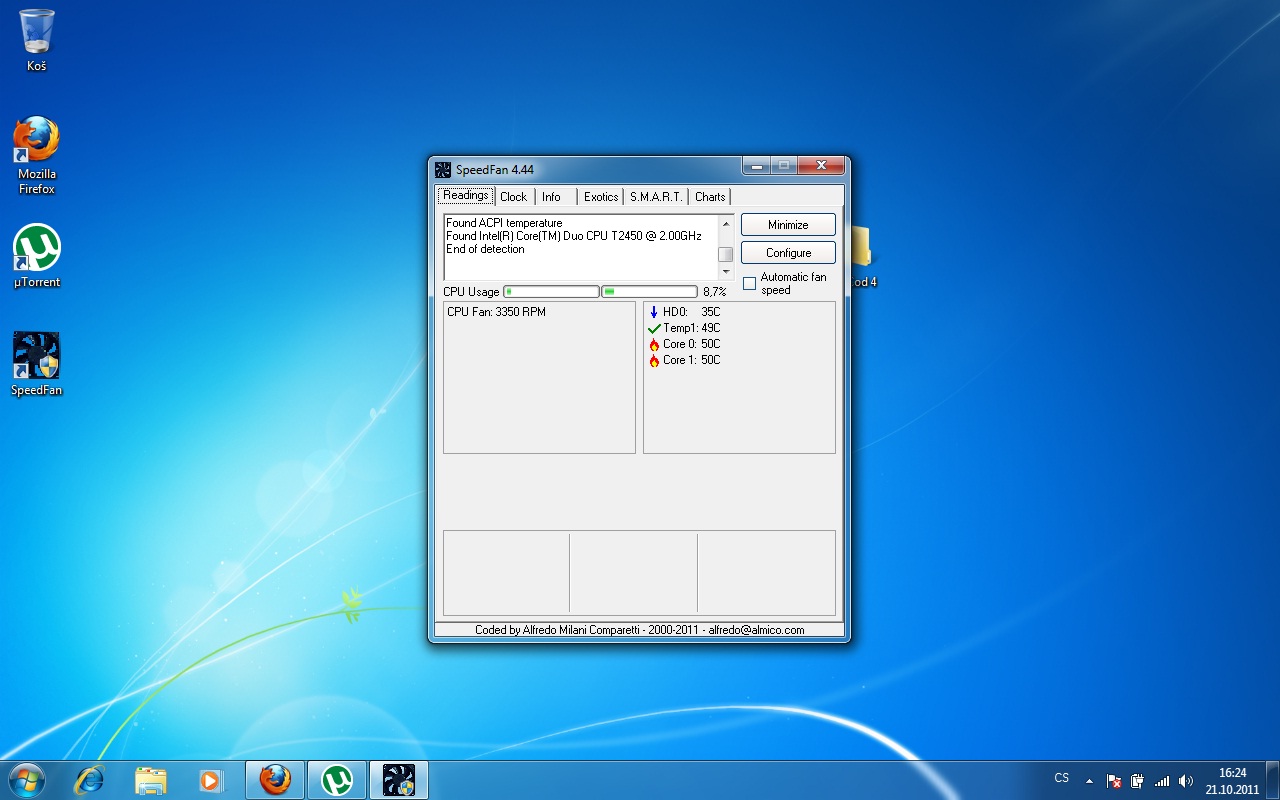Image resolution: width=1280 pixels, height=800 pixels.
Task: Click the Temp1: 49C reading
Action: point(691,328)
